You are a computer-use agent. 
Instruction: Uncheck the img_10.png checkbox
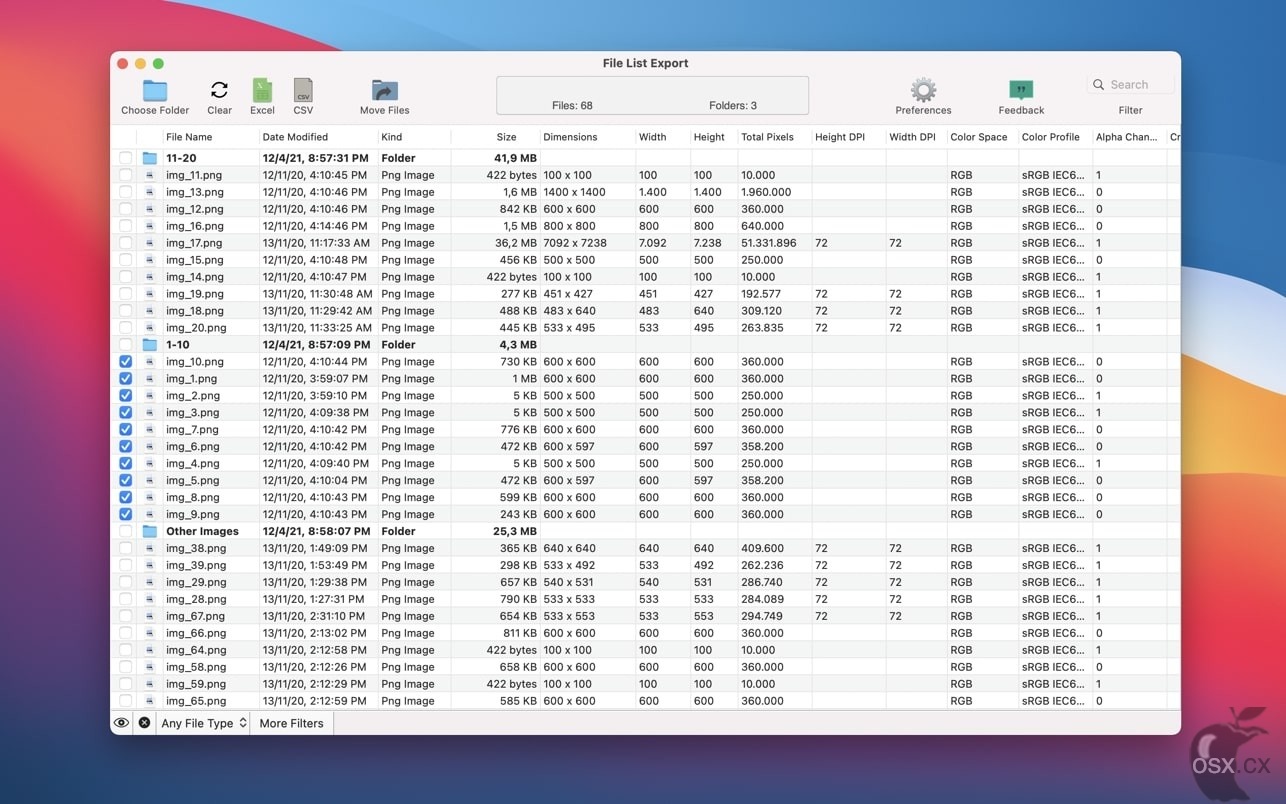tap(125, 362)
